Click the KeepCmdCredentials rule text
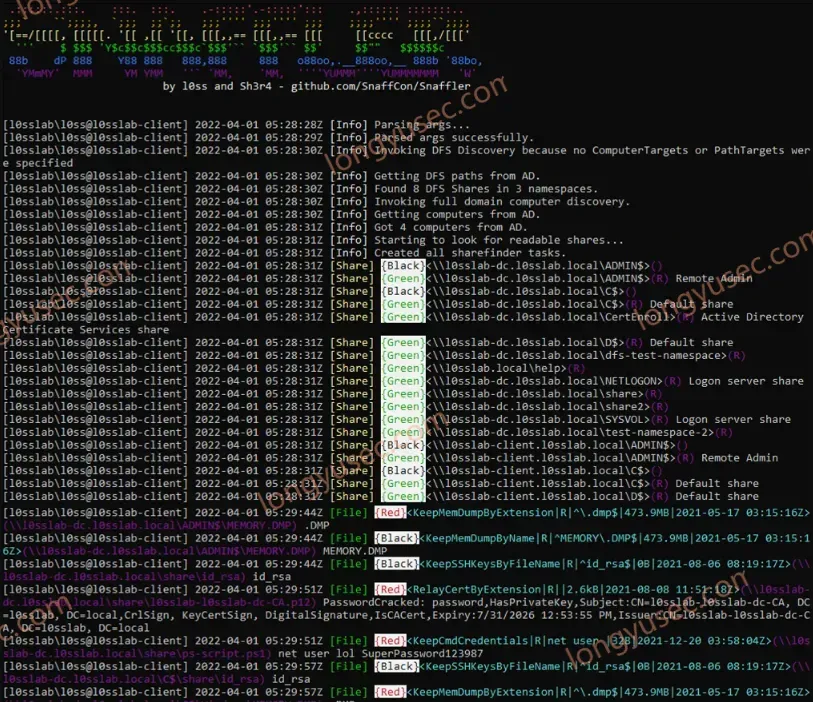 [x=470, y=641]
